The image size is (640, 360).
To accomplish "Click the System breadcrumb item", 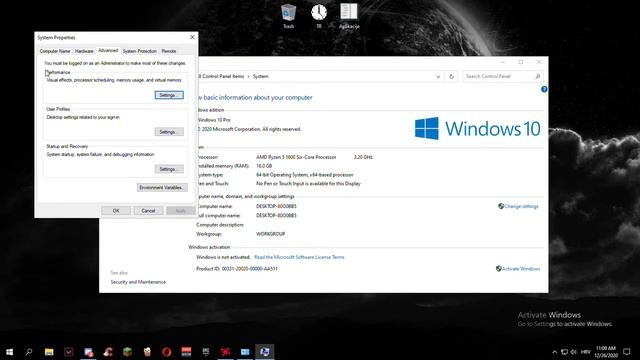I will pyautogui.click(x=260, y=76).
